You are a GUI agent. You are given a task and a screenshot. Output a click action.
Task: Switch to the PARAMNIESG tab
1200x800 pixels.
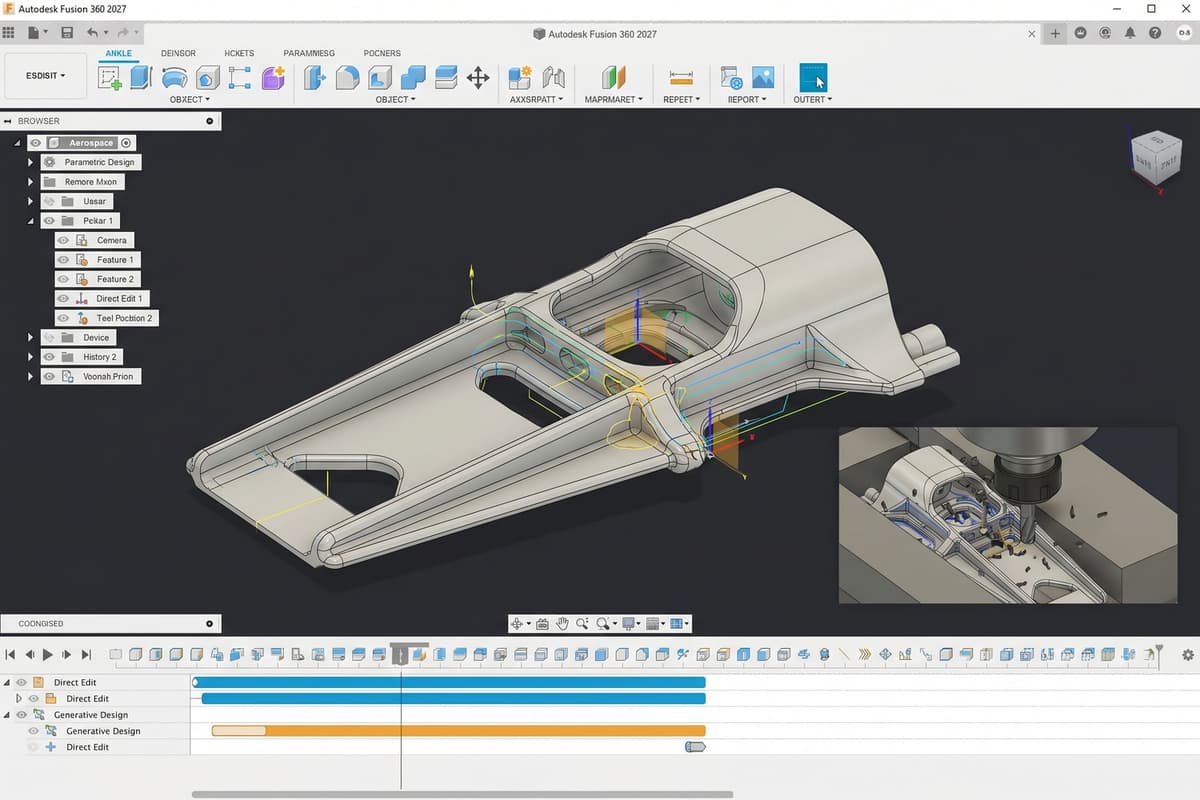pyautogui.click(x=309, y=53)
